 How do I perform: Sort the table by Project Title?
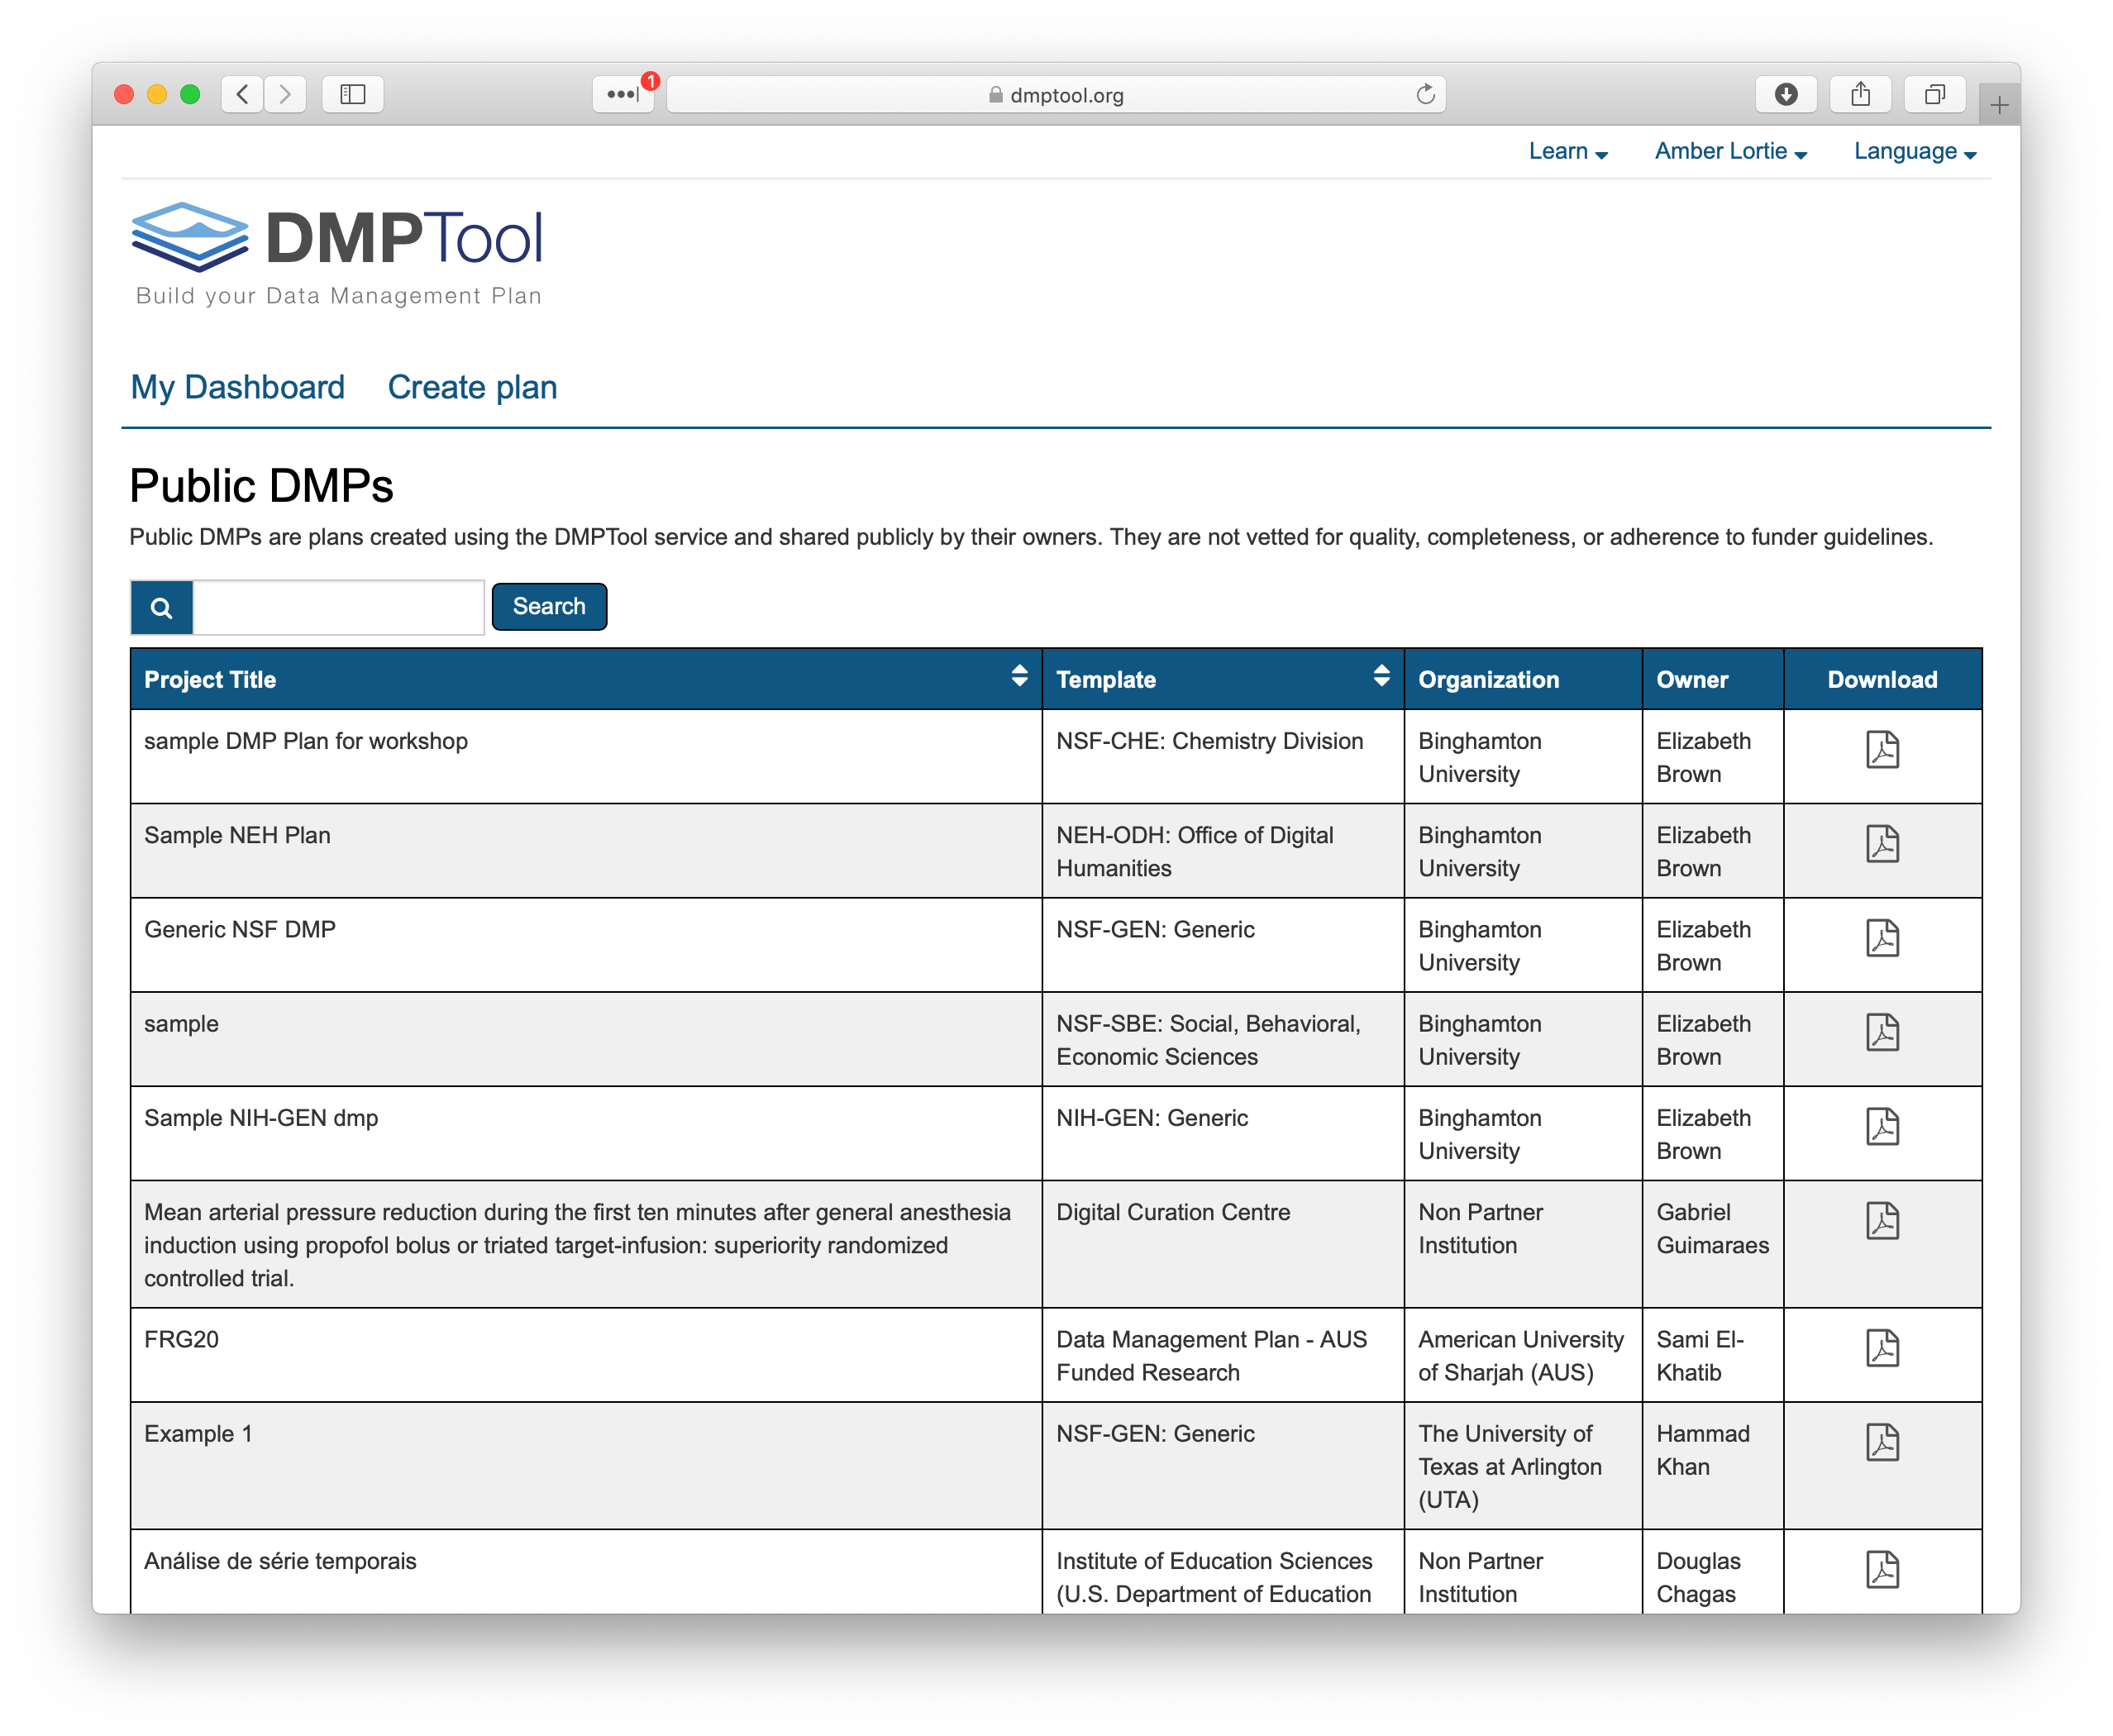click(x=1019, y=678)
